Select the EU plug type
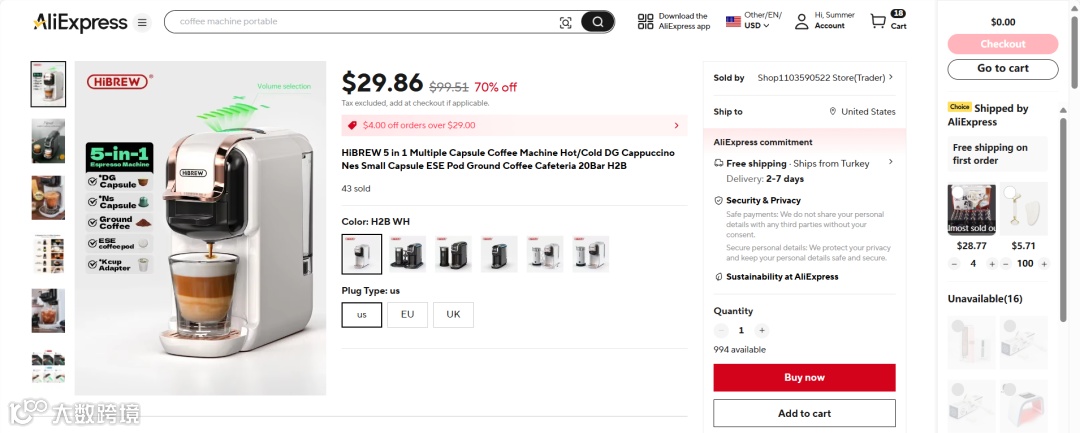This screenshot has height=433, width=1080. (407, 314)
